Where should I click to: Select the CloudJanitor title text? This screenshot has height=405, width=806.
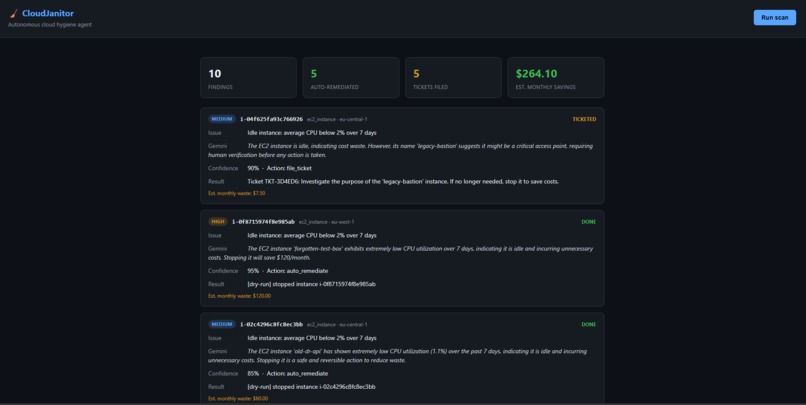pos(48,13)
